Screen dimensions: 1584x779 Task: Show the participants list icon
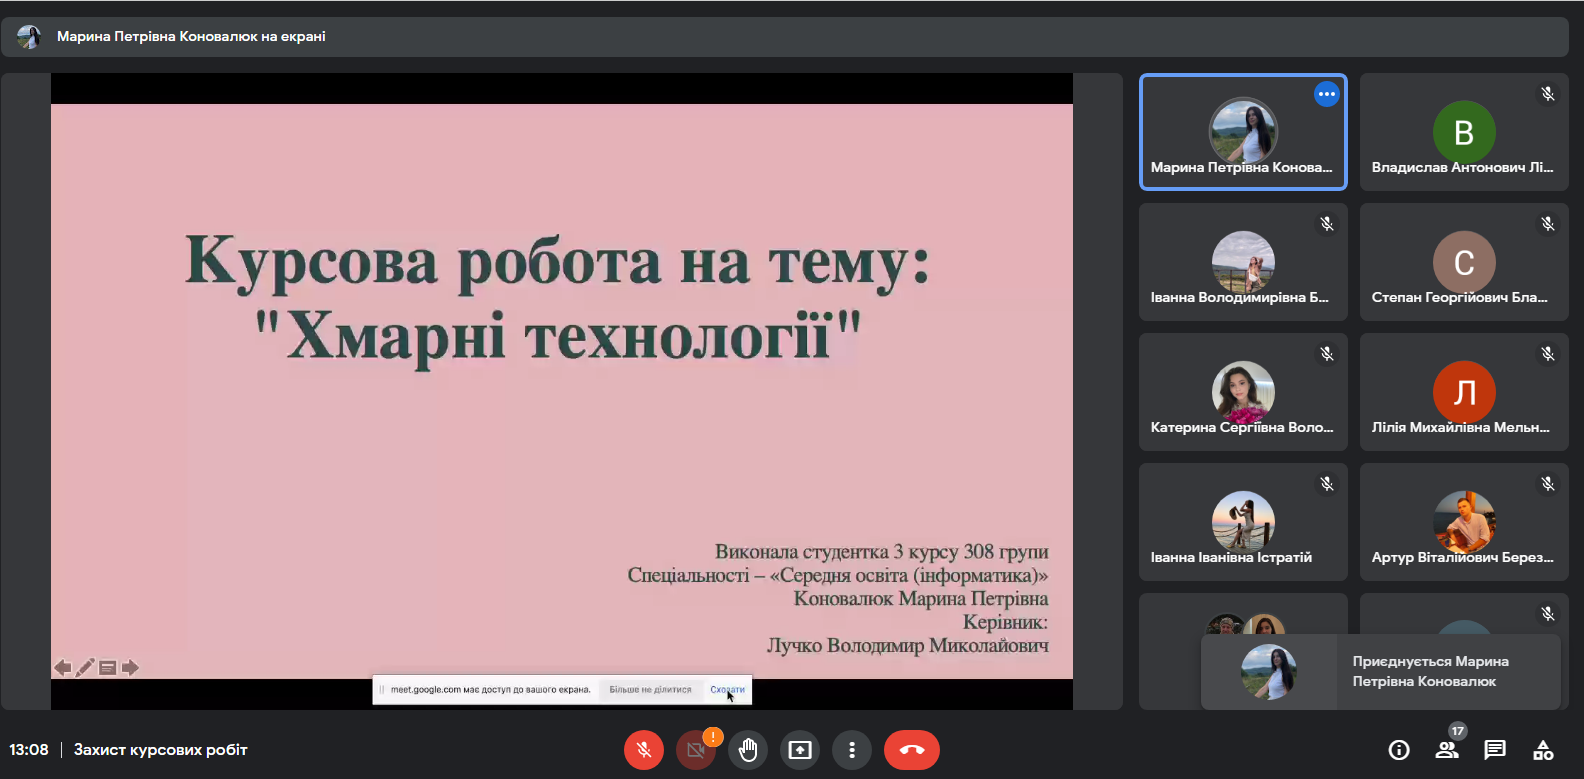[x=1447, y=750]
